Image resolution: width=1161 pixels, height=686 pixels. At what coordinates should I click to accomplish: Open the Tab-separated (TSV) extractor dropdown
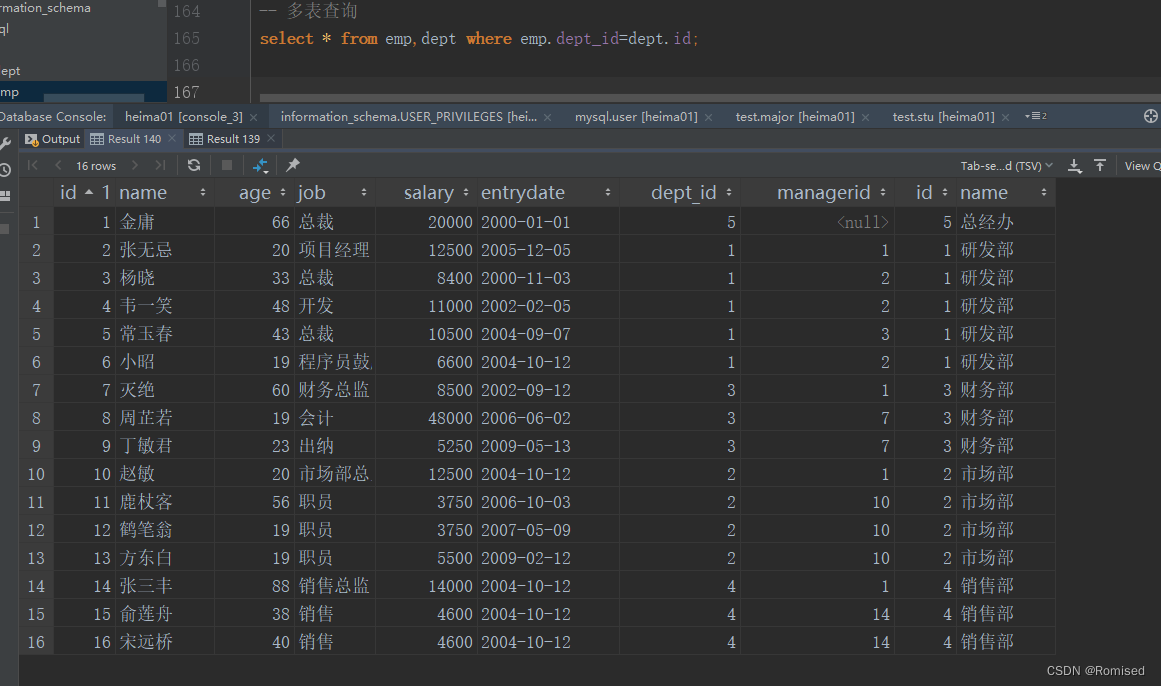pyautogui.click(x=1006, y=166)
